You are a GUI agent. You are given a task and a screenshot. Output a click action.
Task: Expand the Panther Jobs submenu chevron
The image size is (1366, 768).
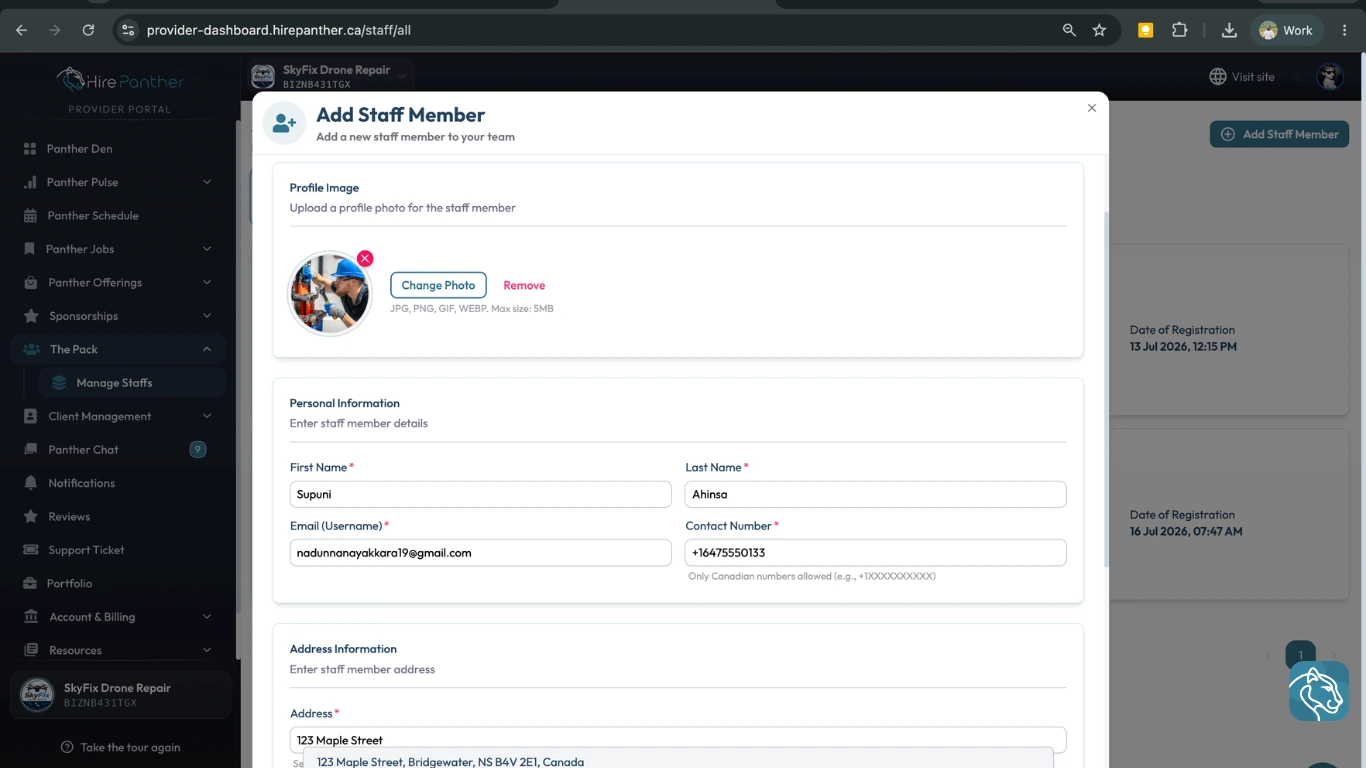(207, 249)
